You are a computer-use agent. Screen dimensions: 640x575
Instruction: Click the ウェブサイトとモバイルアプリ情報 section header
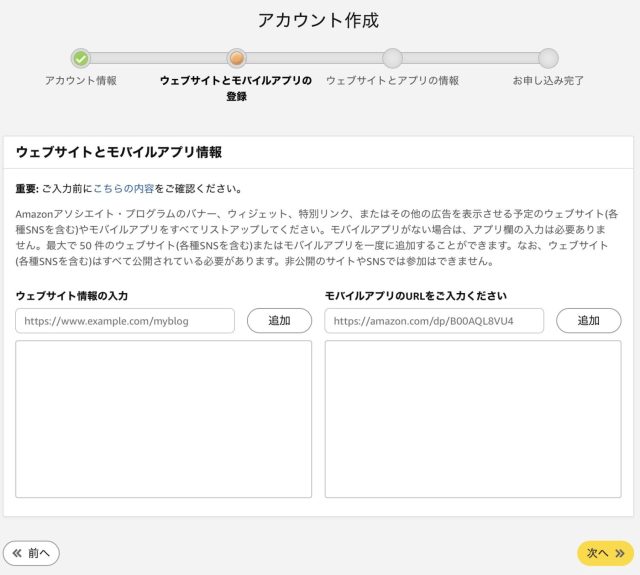[119, 153]
